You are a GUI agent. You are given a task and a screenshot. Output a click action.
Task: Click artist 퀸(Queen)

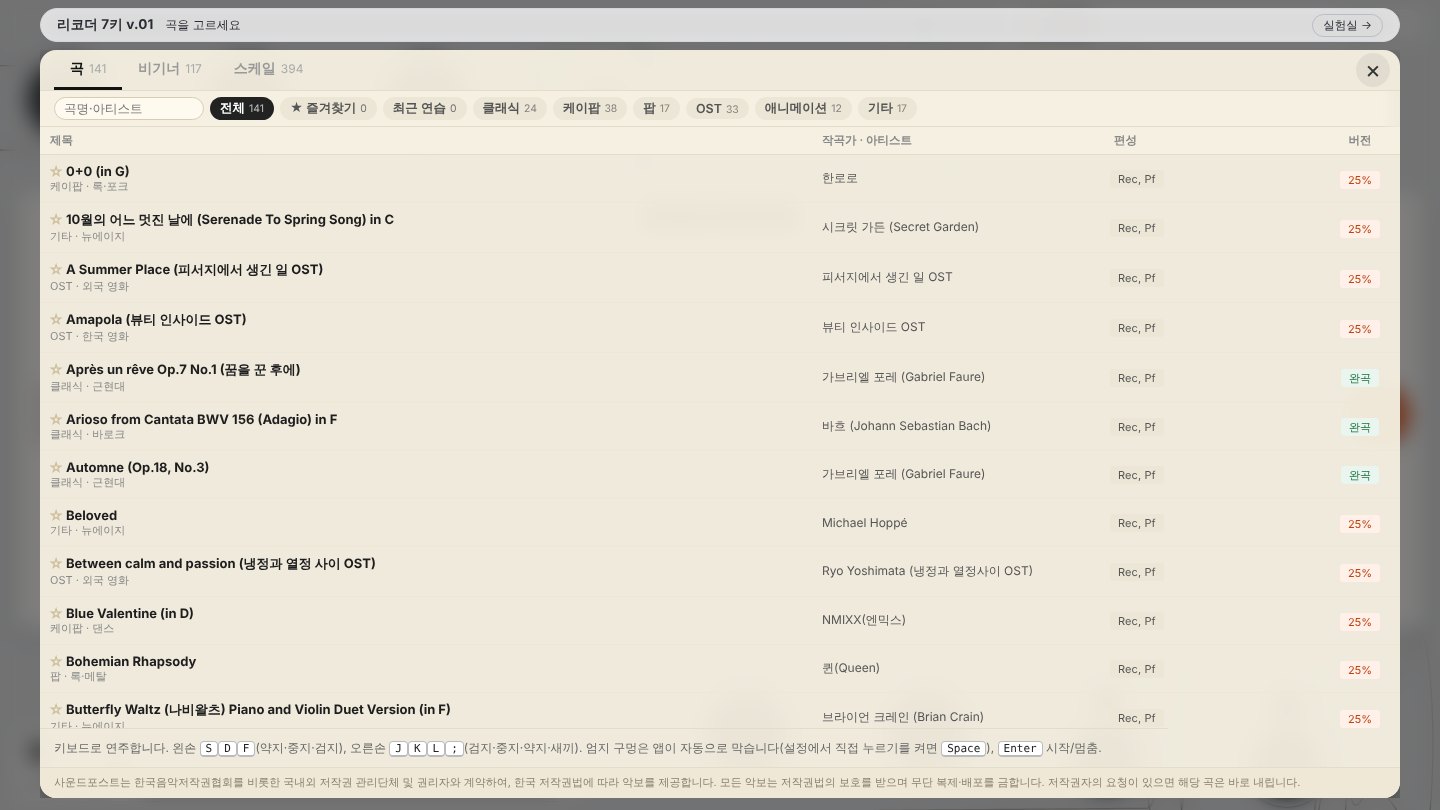pyautogui.click(x=851, y=668)
